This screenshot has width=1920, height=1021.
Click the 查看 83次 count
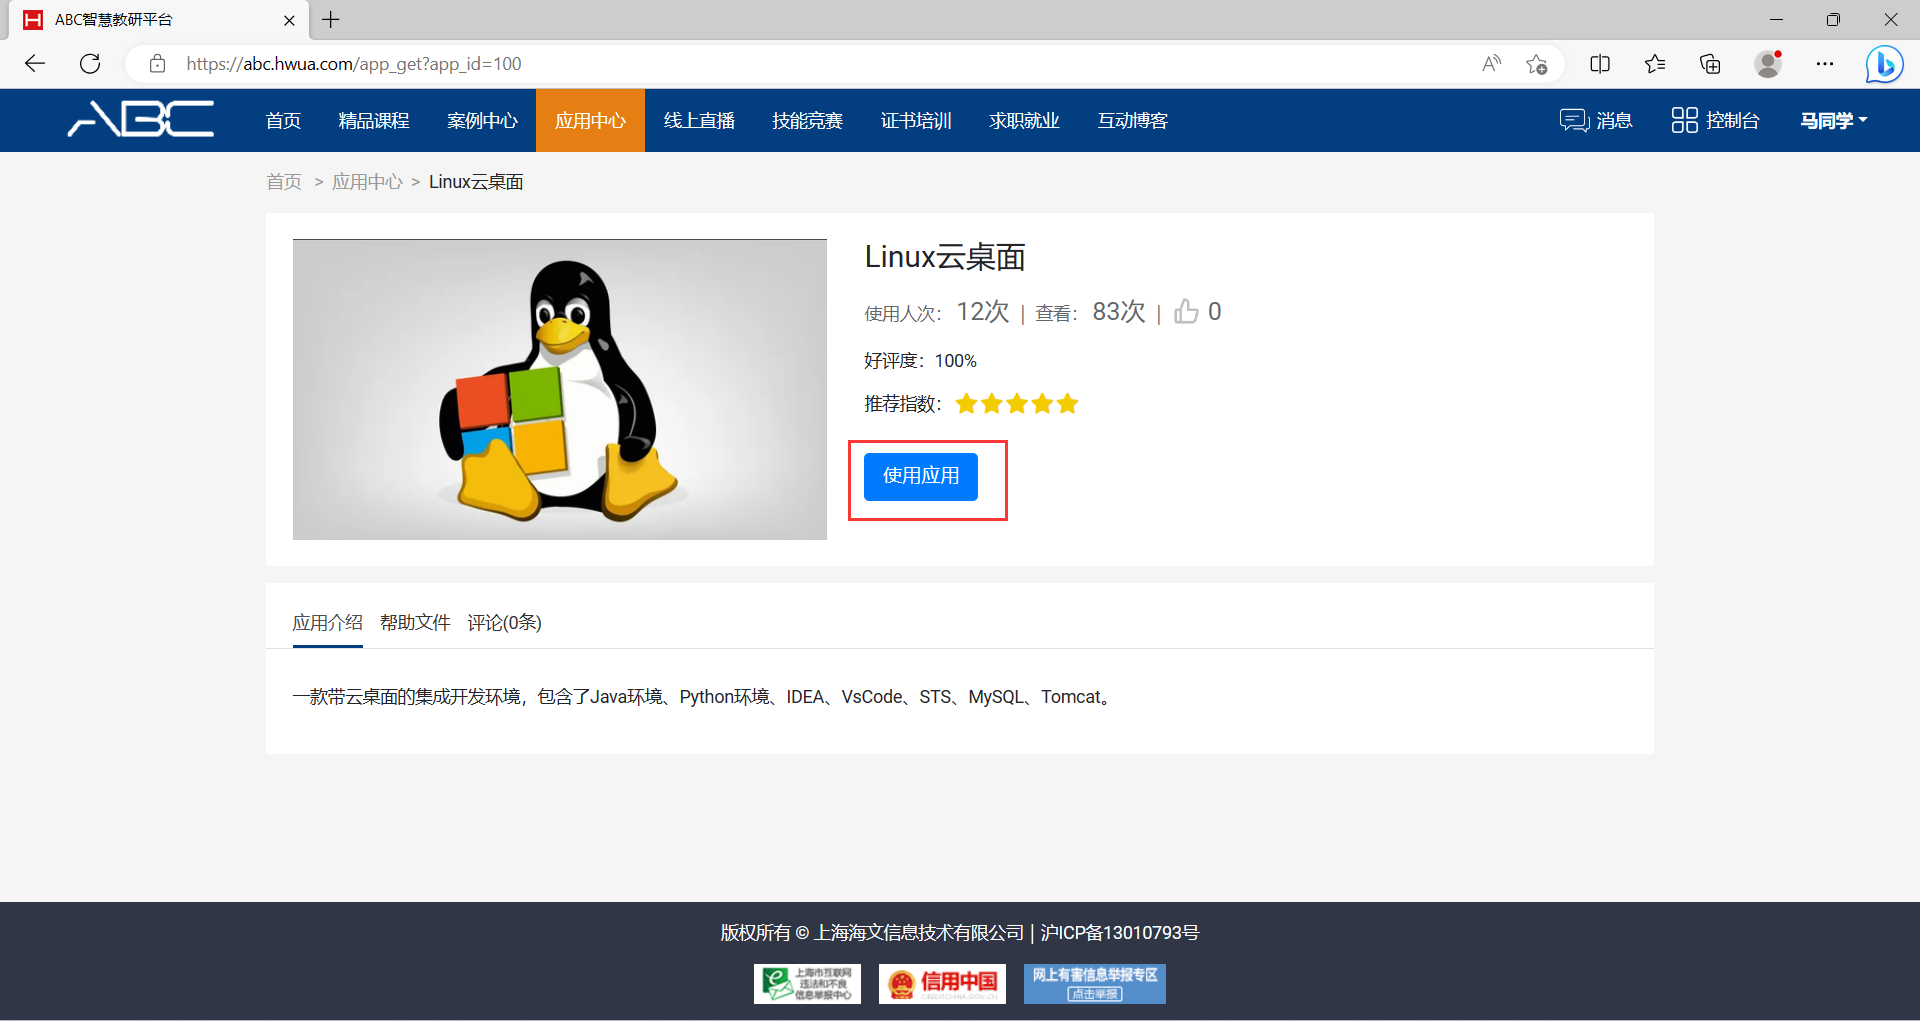click(1090, 312)
